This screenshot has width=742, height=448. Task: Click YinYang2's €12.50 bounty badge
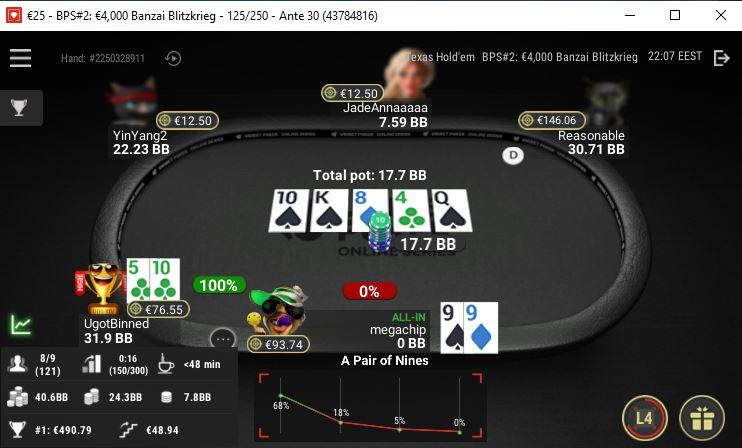187,121
